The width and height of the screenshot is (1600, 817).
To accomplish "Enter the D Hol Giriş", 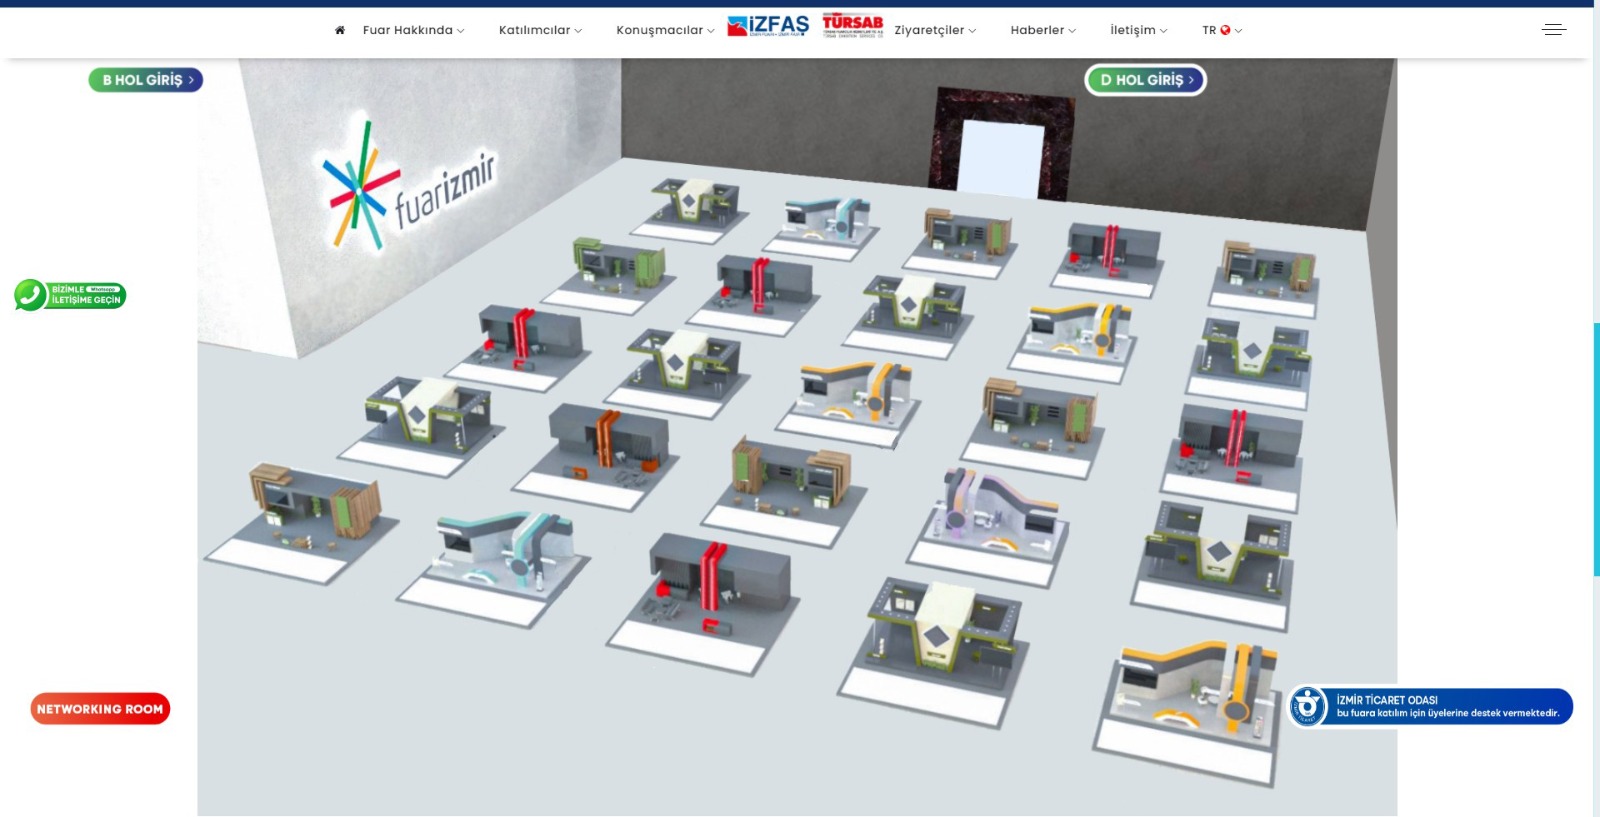I will 1146,80.
